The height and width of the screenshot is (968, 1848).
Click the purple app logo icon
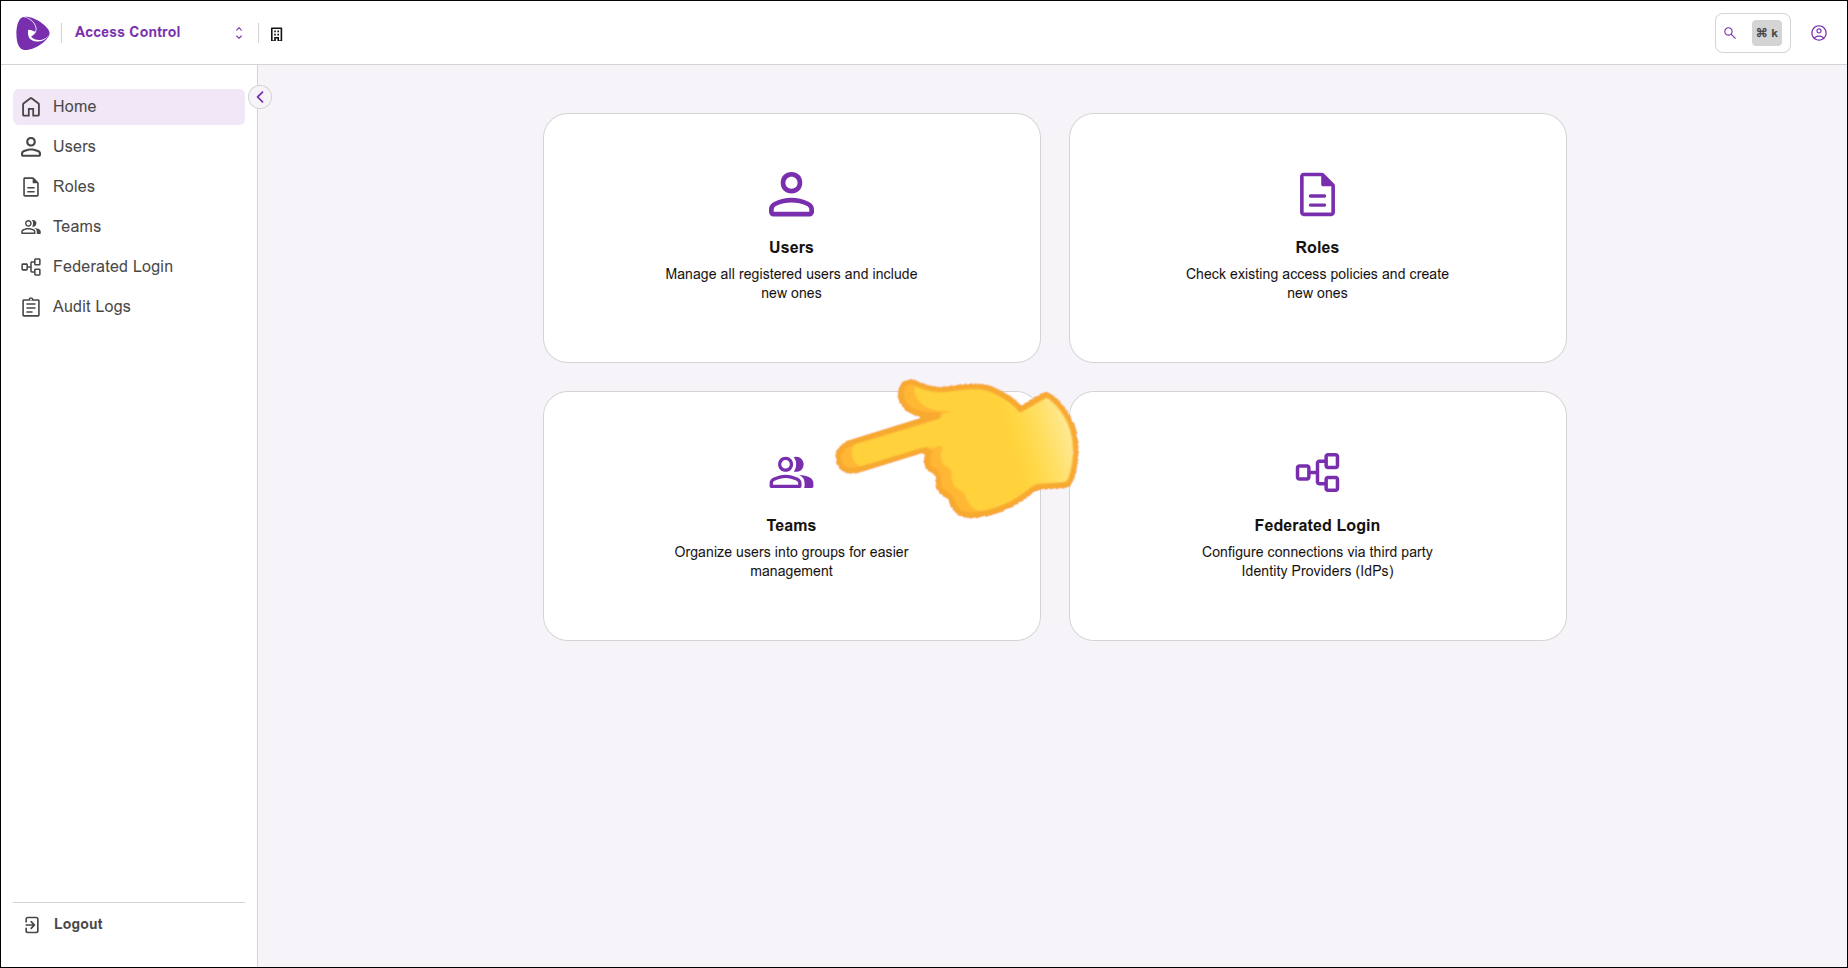click(33, 33)
